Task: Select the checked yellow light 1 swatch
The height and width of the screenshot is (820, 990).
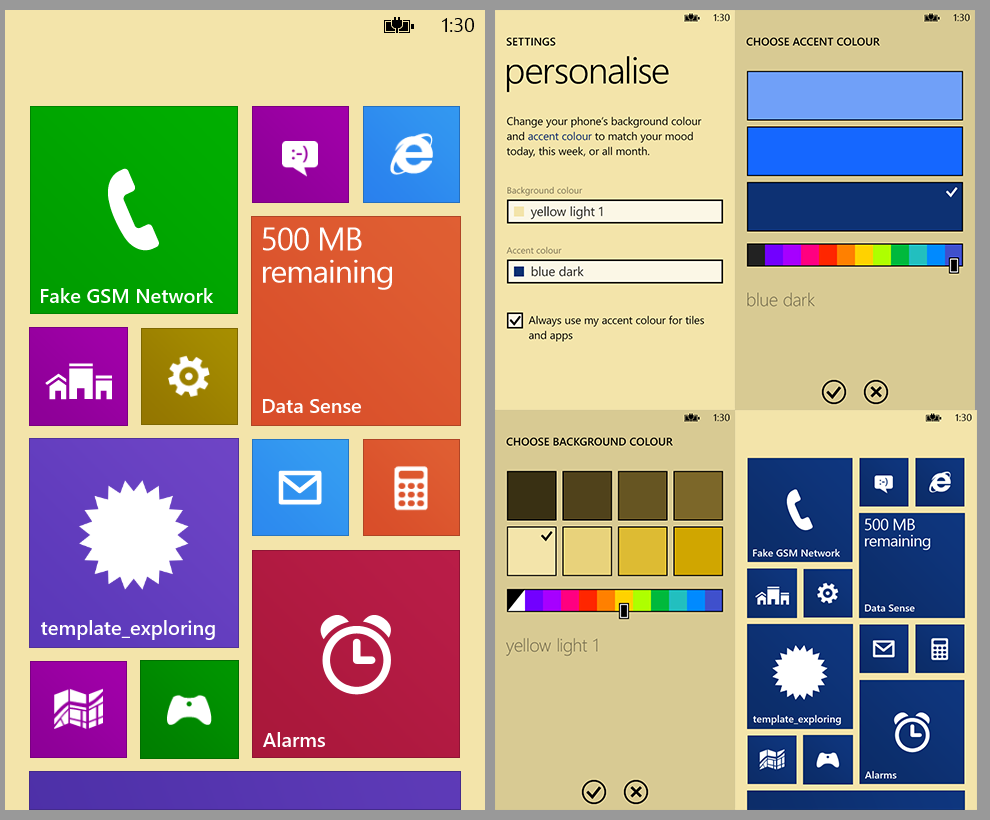Action: [531, 551]
